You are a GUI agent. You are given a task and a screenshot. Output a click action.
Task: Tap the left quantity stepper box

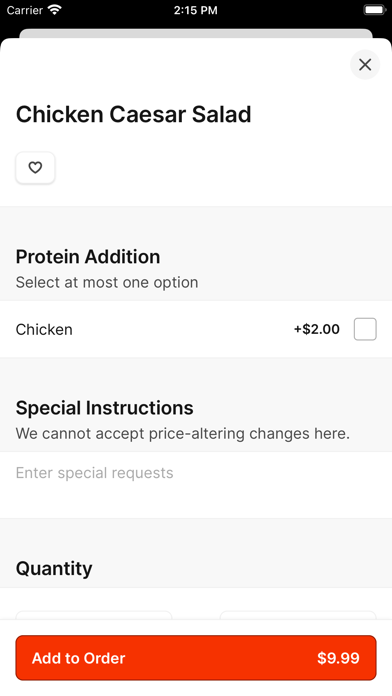[x=94, y=615]
